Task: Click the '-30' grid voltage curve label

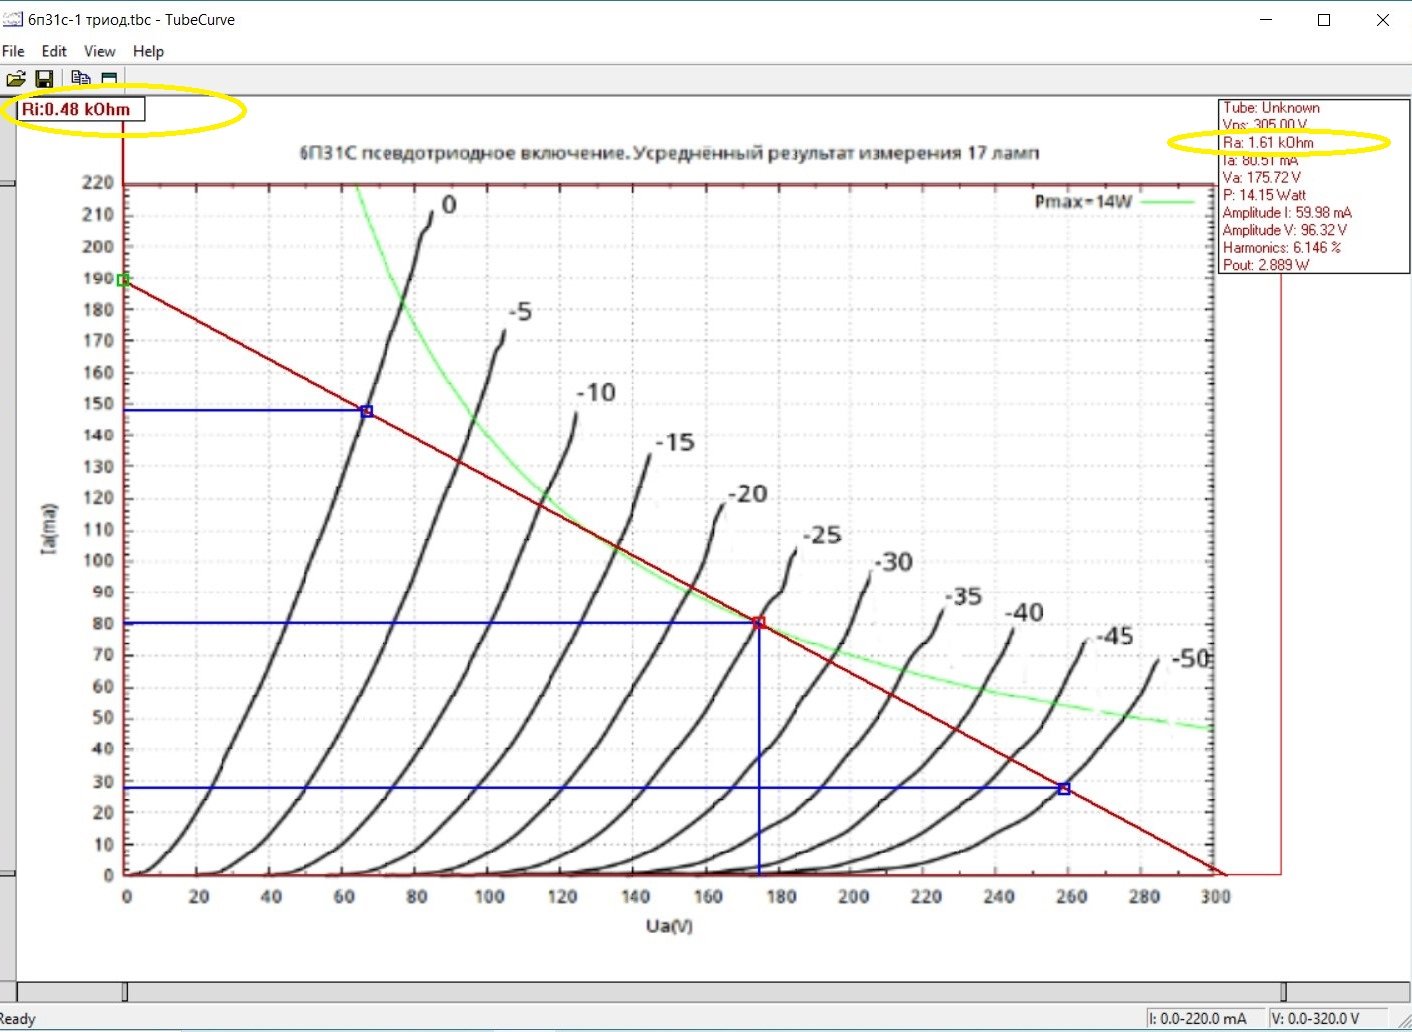Action: [x=894, y=562]
